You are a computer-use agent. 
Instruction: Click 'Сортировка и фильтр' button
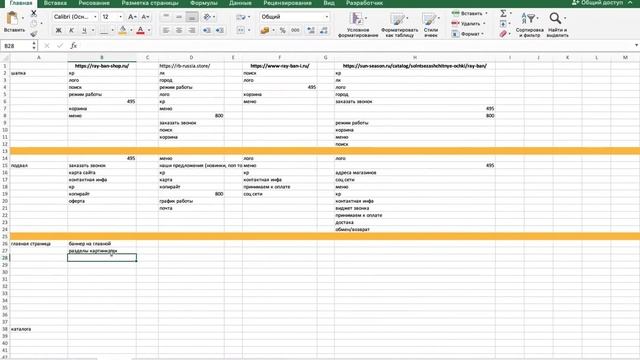coord(529,24)
